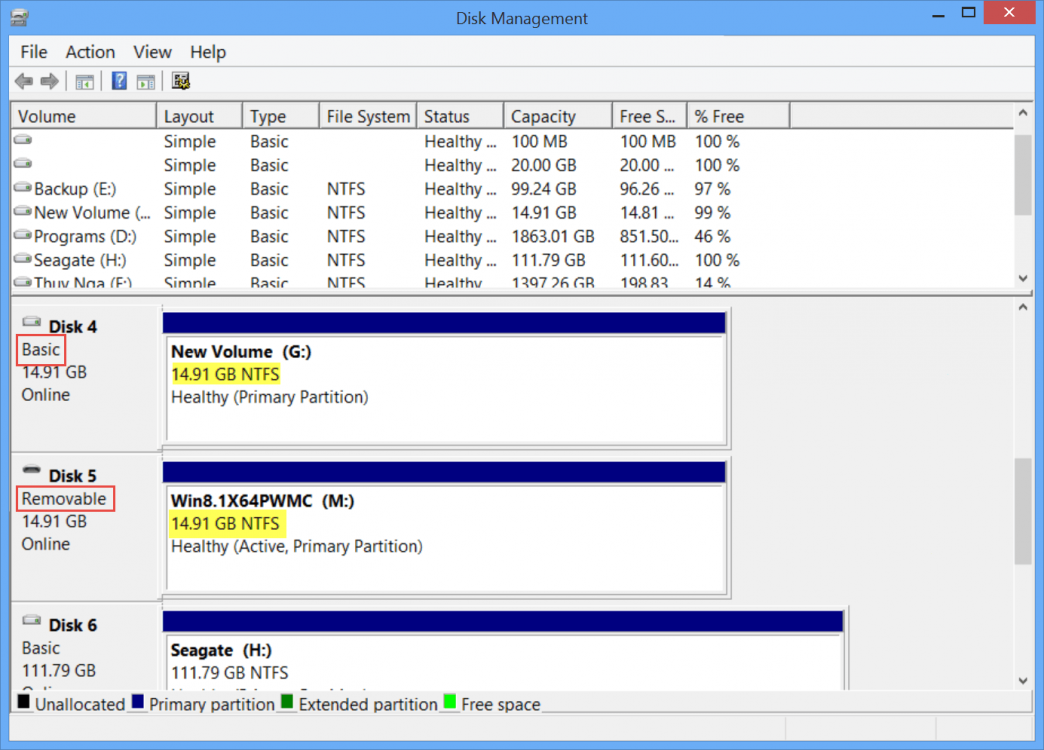The height and width of the screenshot is (750, 1044).
Task: Select the Backup (E:) drive icon
Action: click(21, 188)
